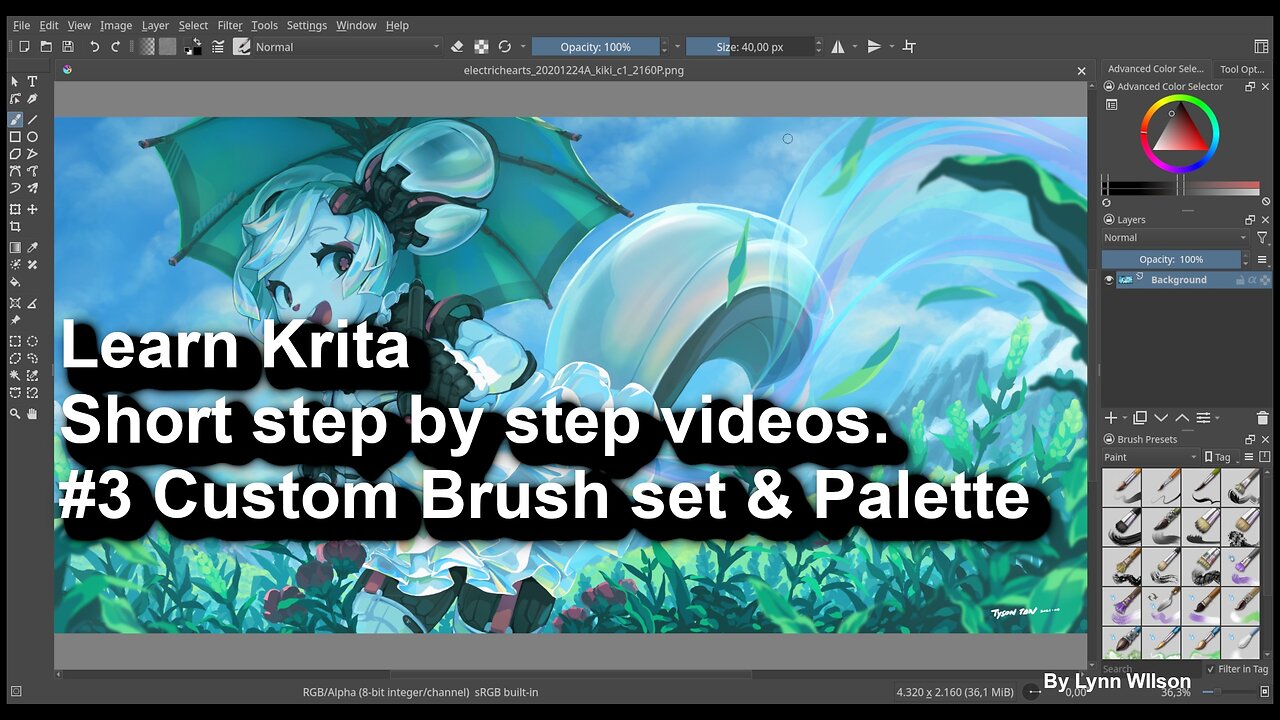Select the Line tool
This screenshot has width=1280, height=720.
(32, 119)
